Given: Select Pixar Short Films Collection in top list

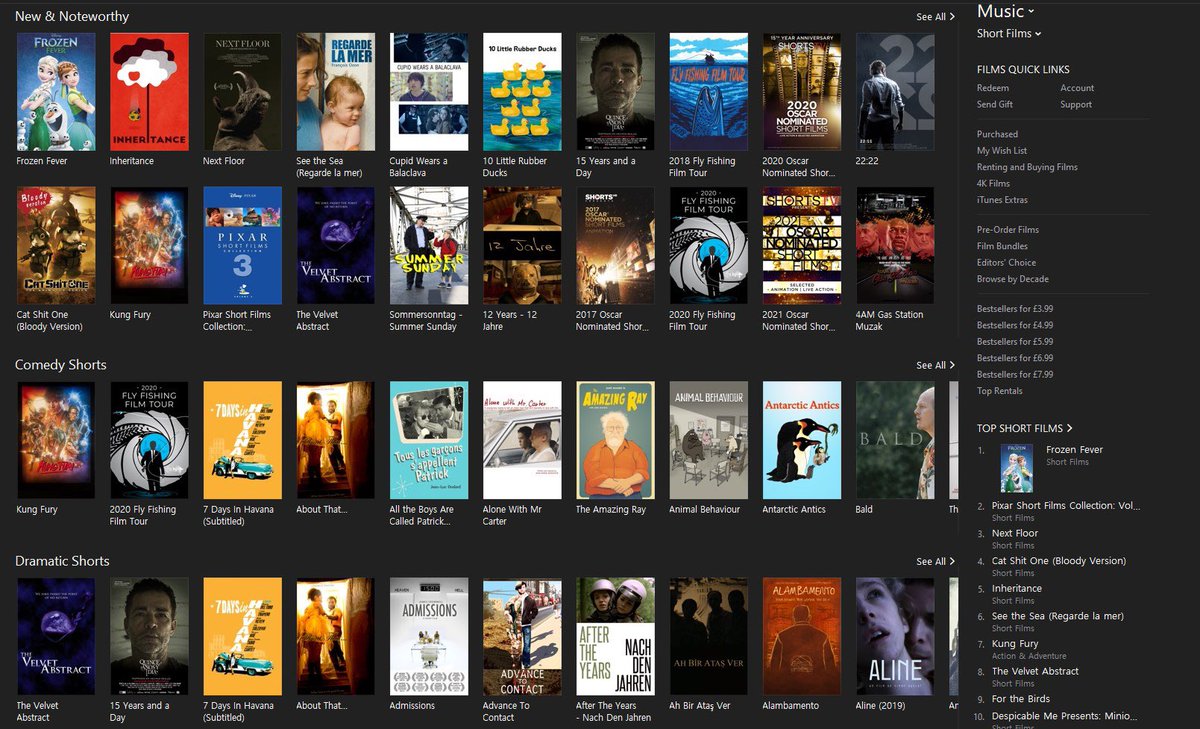Looking at the screenshot, I should pyautogui.click(x=1066, y=506).
